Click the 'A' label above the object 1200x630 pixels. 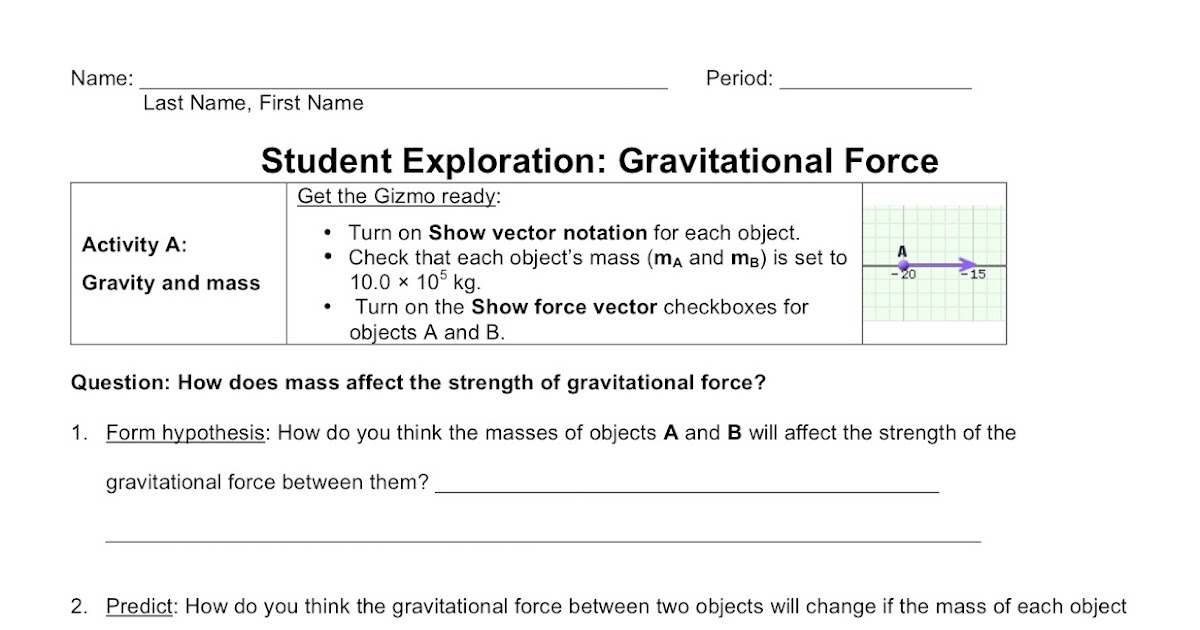tap(902, 251)
